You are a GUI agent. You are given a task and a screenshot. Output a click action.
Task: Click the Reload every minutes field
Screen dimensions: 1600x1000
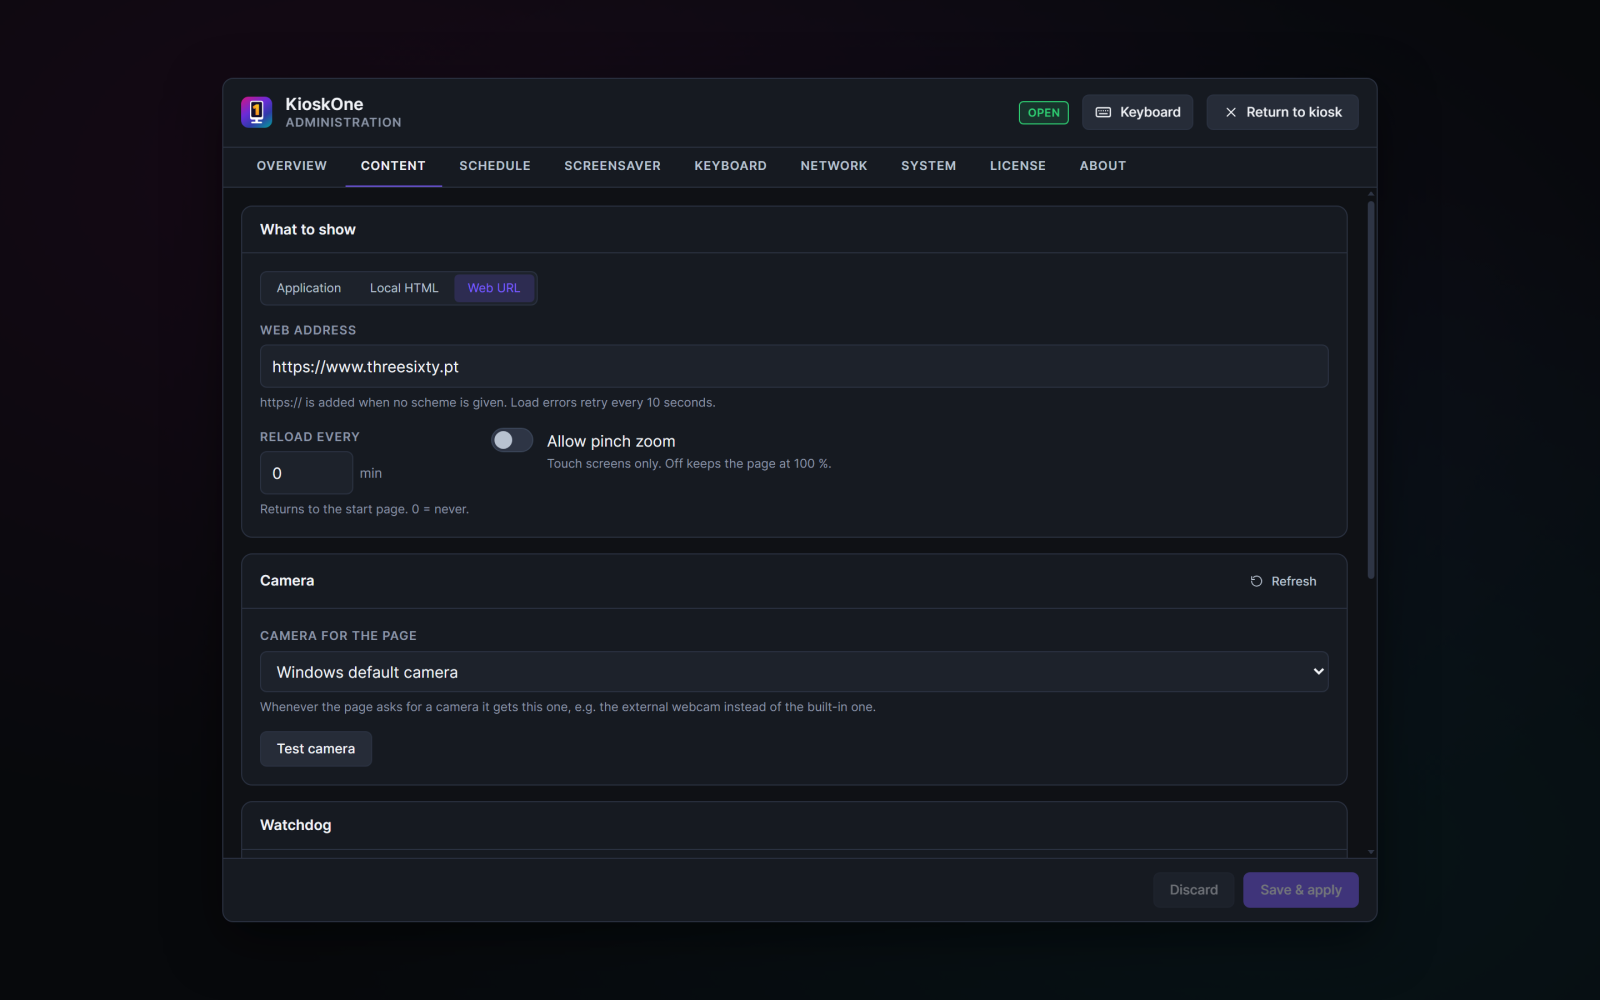[x=306, y=473]
